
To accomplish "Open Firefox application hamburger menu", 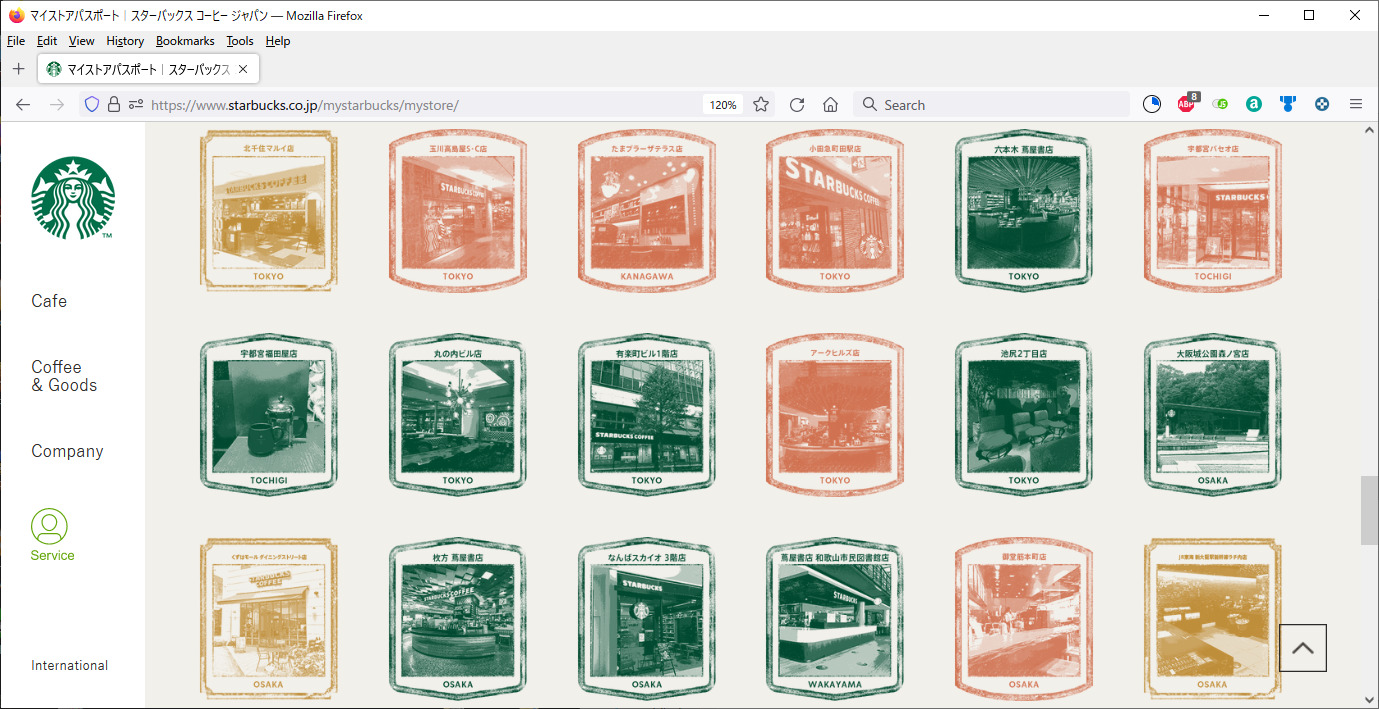I will 1356,105.
